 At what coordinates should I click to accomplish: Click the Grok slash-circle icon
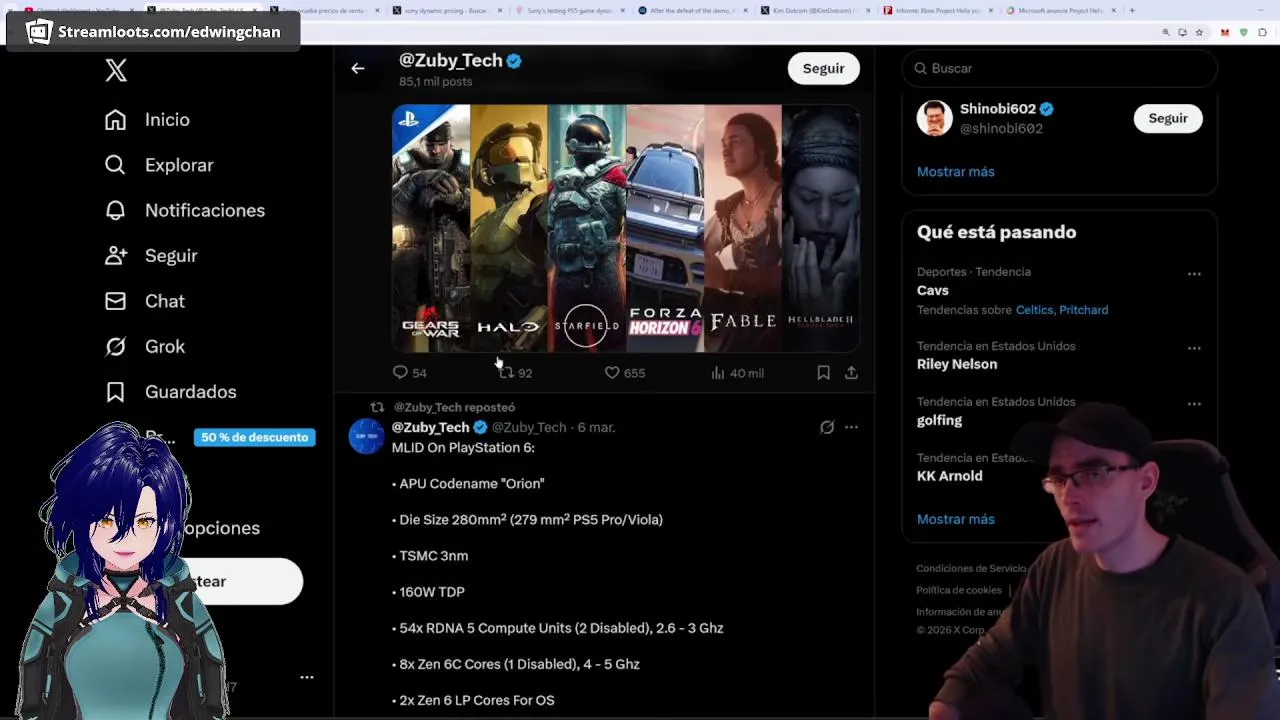pos(116,346)
